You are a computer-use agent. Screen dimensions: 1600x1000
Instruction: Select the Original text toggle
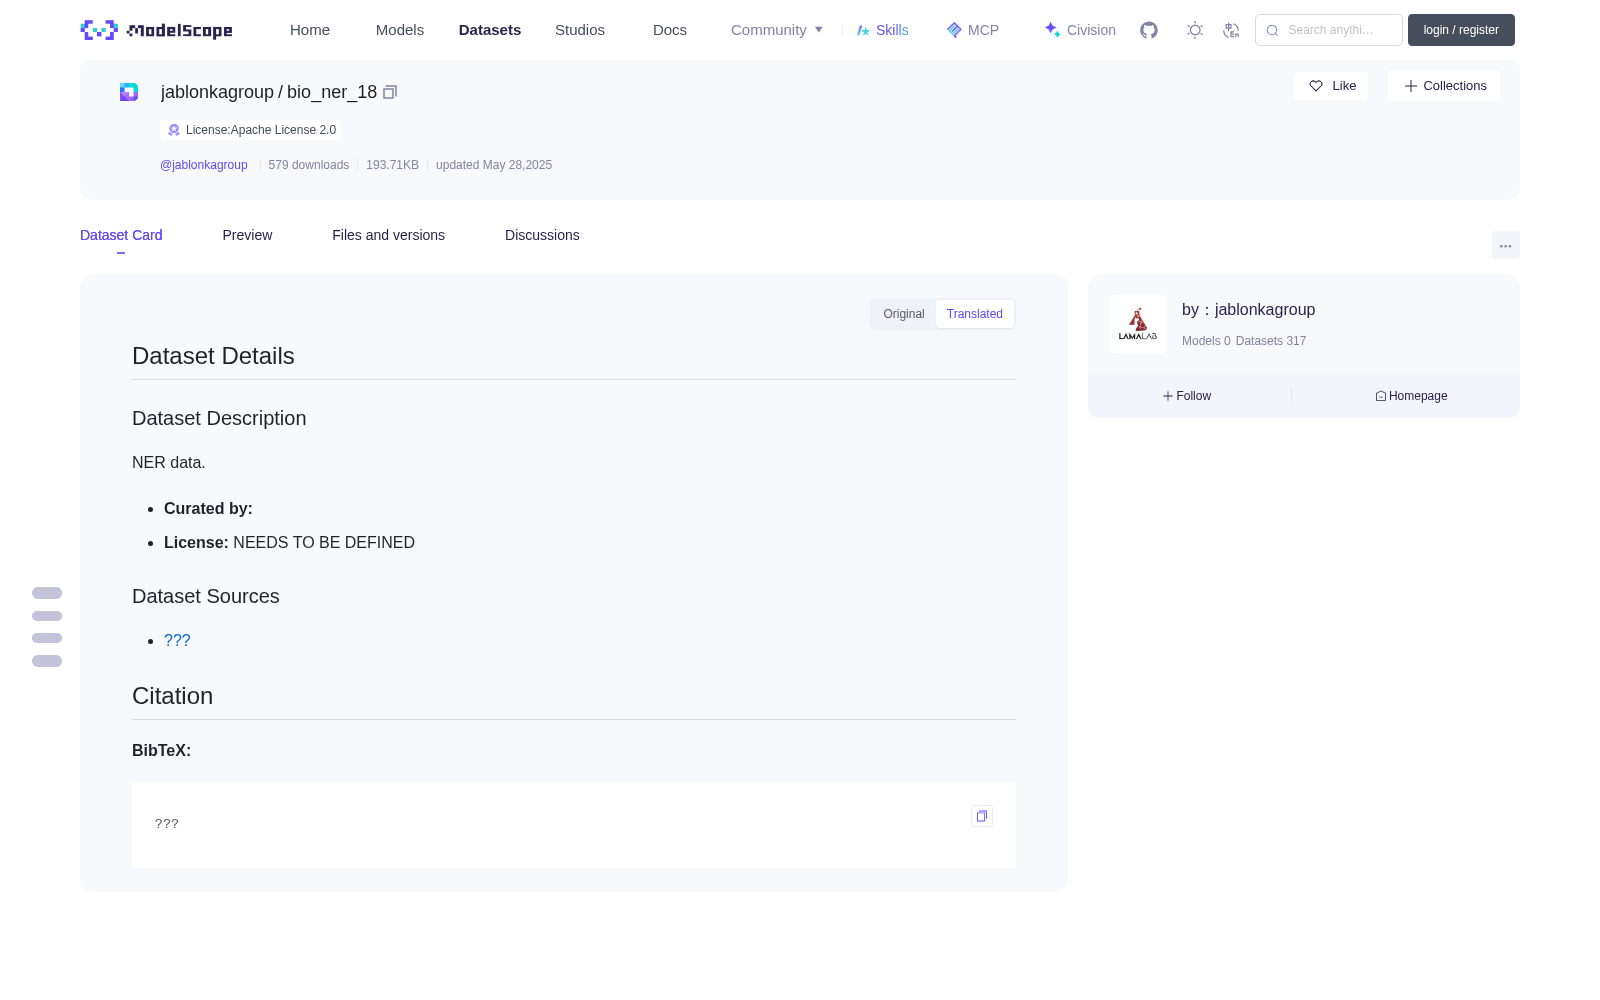coord(904,314)
